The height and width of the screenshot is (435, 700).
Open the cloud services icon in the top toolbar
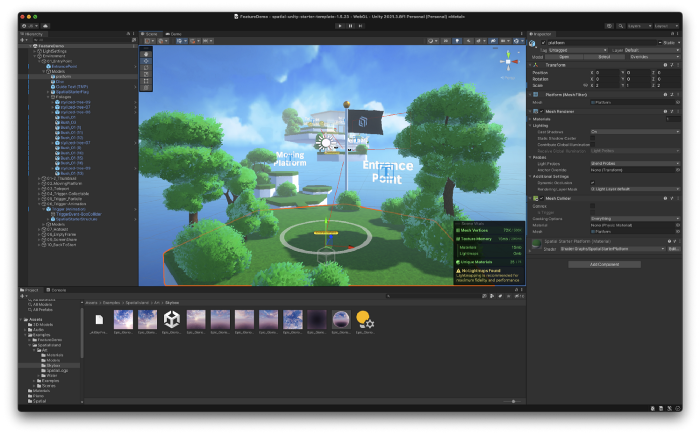coord(45,26)
